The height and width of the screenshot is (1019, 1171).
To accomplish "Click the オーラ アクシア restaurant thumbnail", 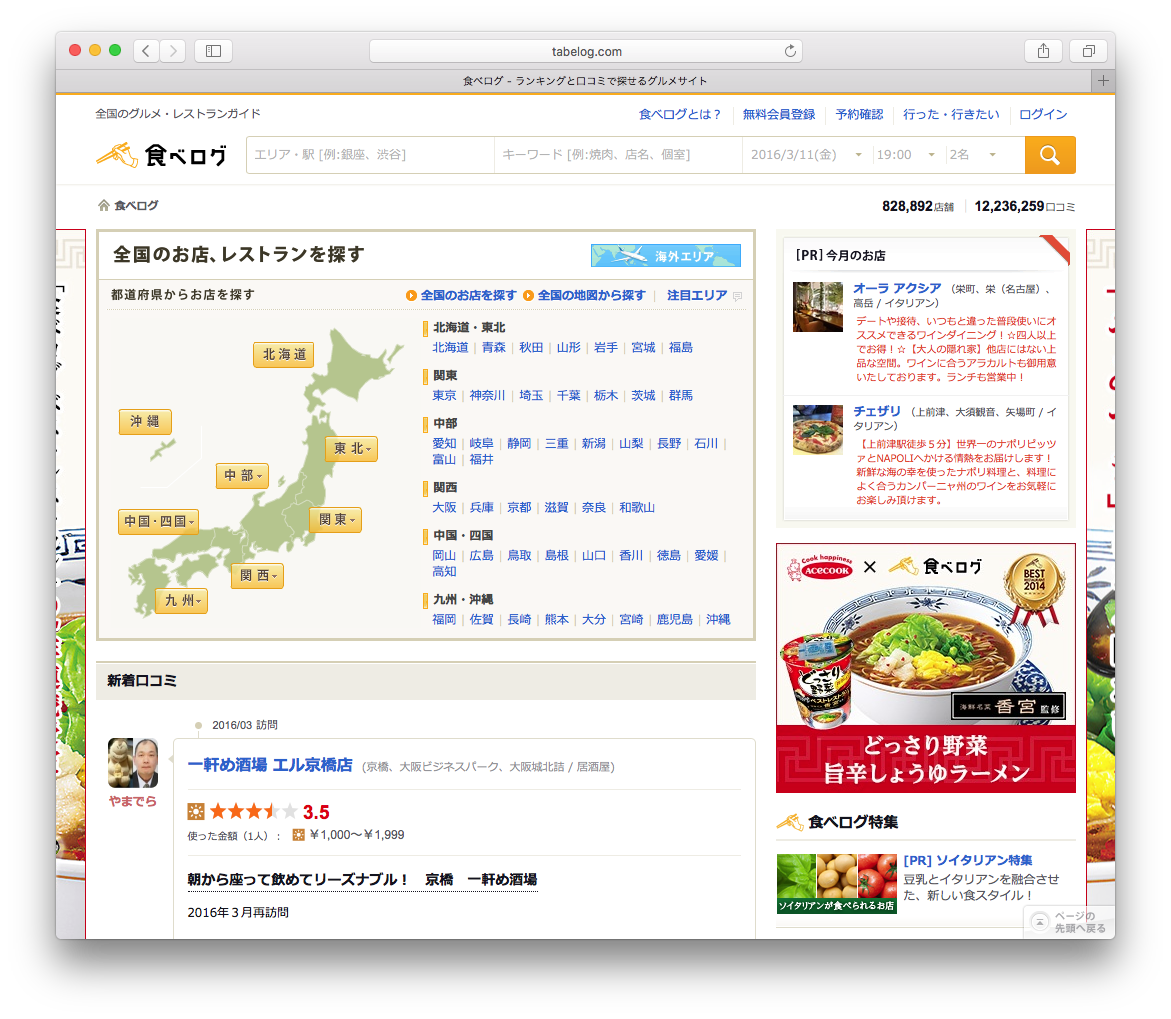I will [x=818, y=306].
